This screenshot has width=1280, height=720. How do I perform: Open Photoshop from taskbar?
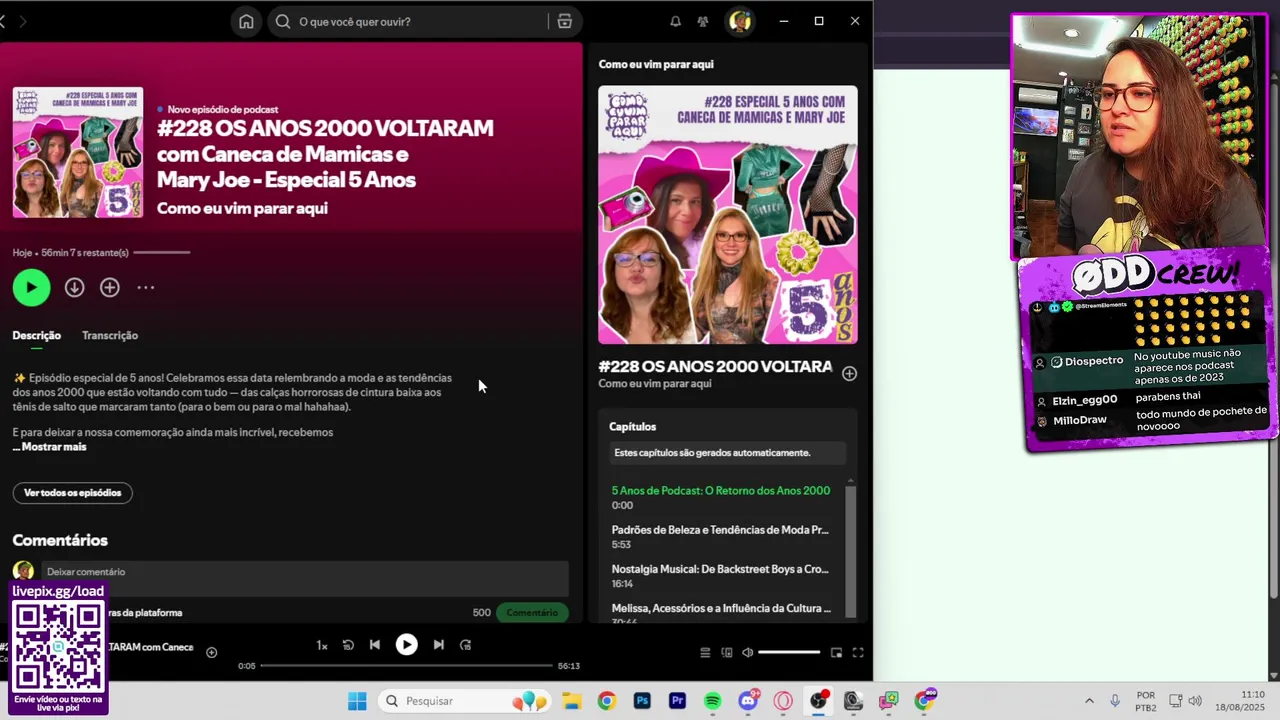[642, 701]
